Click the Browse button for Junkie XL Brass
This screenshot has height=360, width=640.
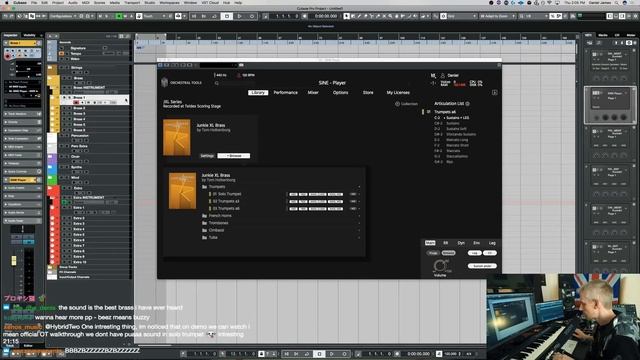[x=233, y=156]
